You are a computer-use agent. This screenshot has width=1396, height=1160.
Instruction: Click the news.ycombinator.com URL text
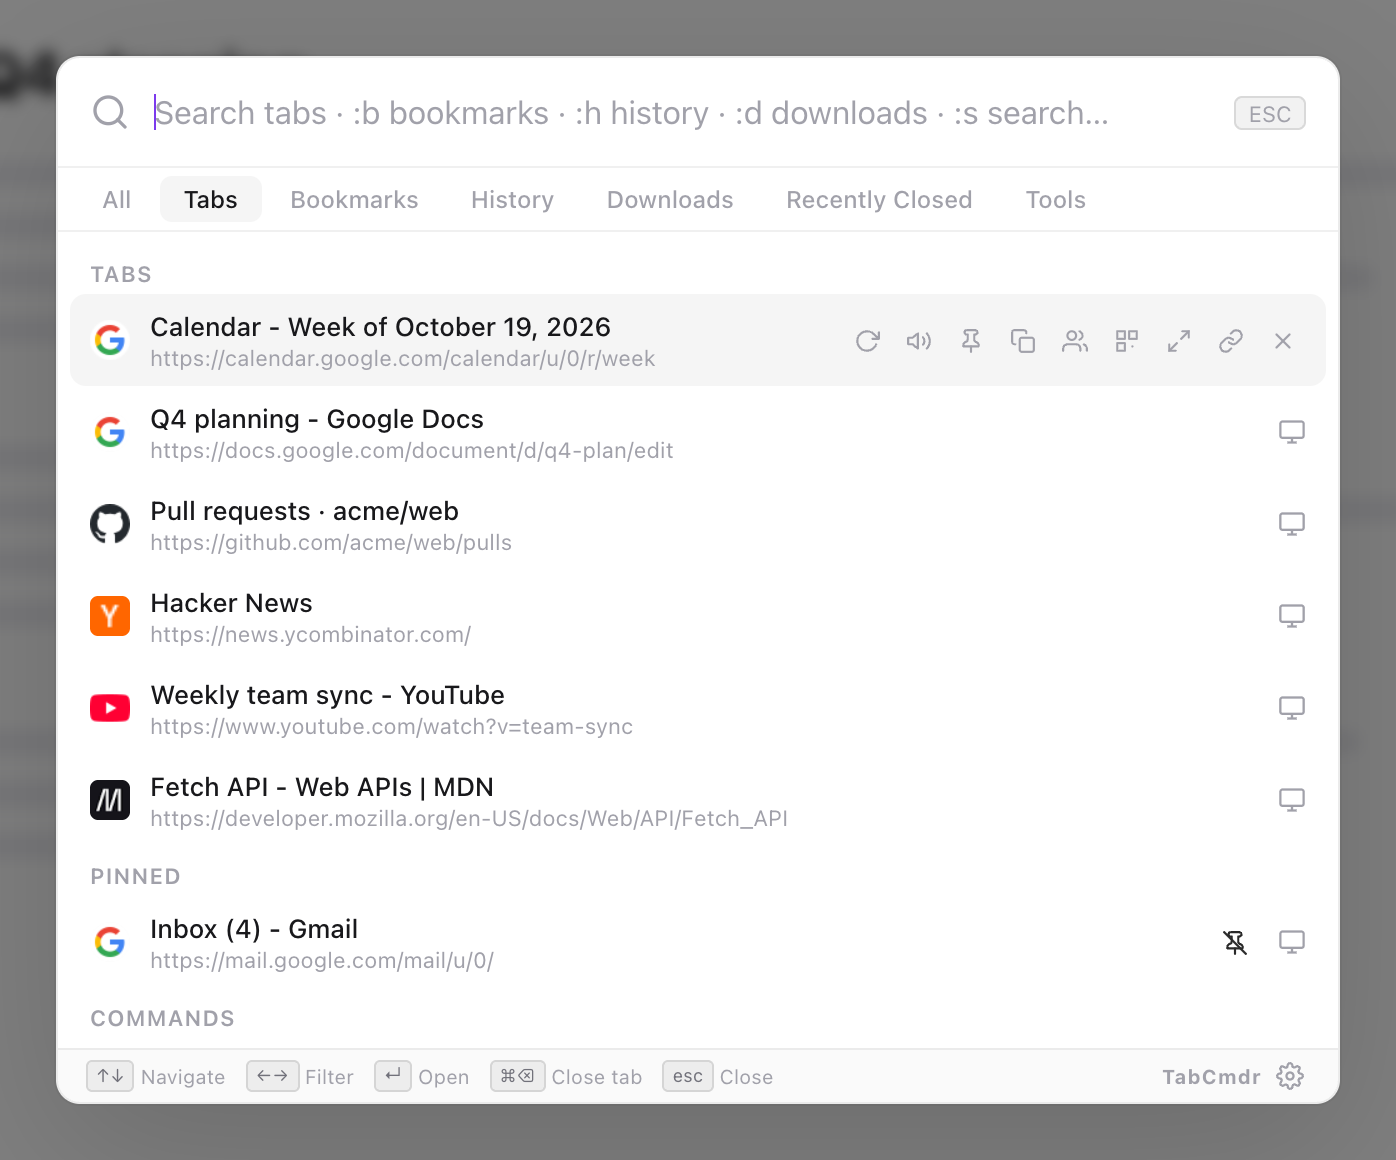[x=311, y=635]
